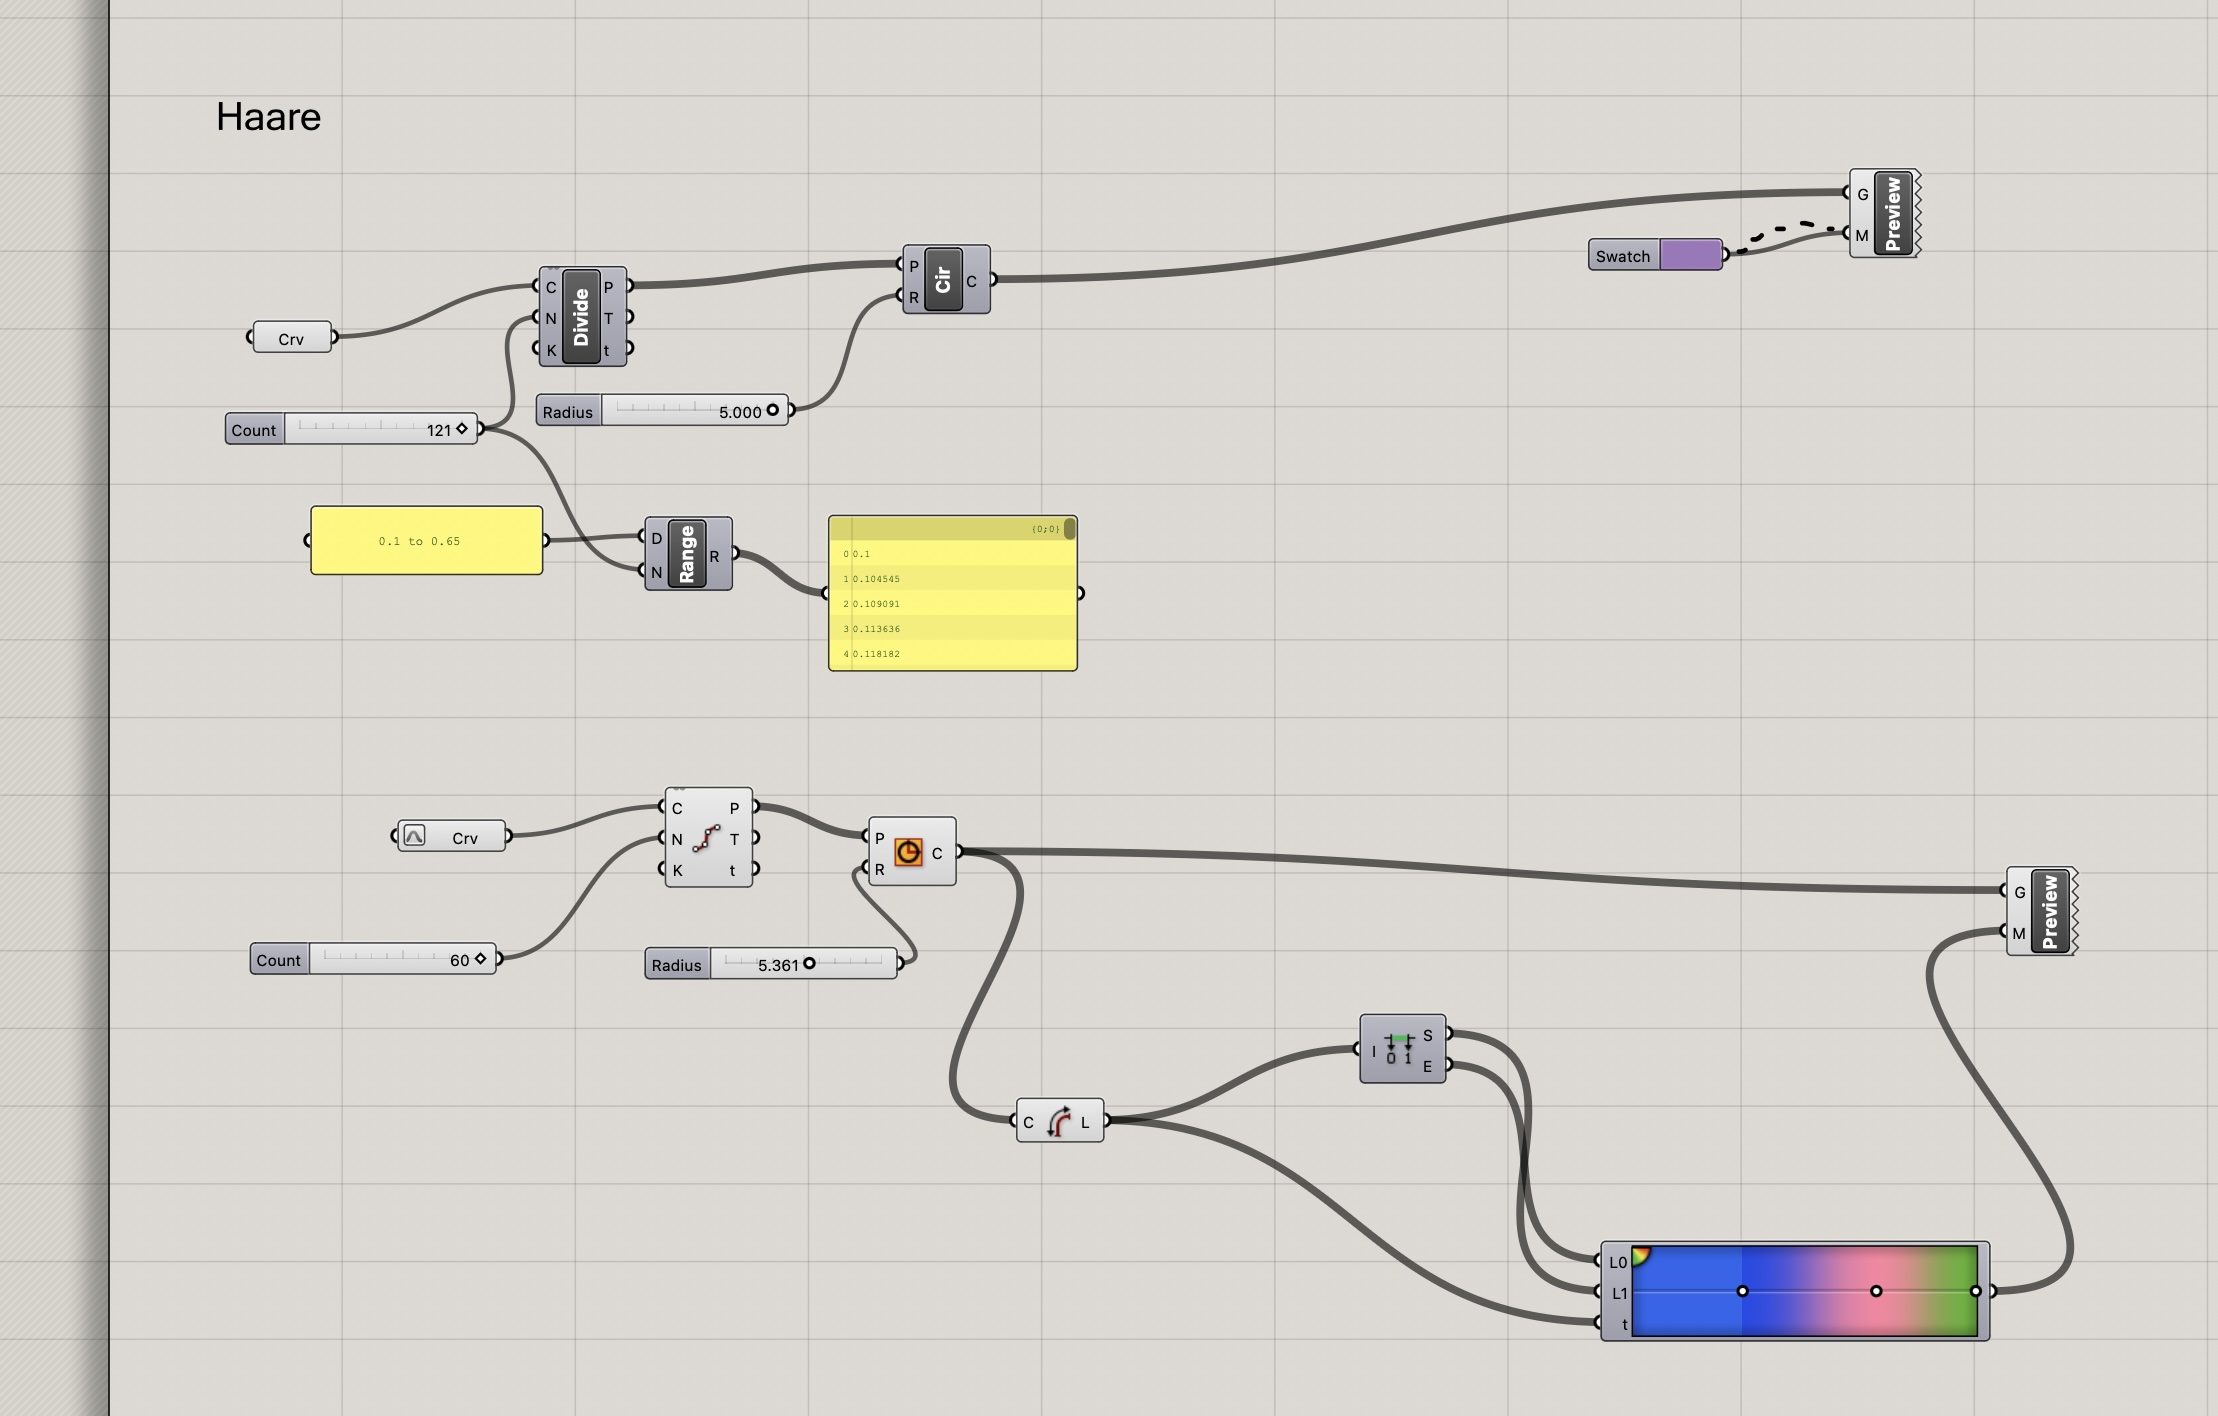Click the Haare group title
Screen dimensions: 2218x1416
pos(267,117)
